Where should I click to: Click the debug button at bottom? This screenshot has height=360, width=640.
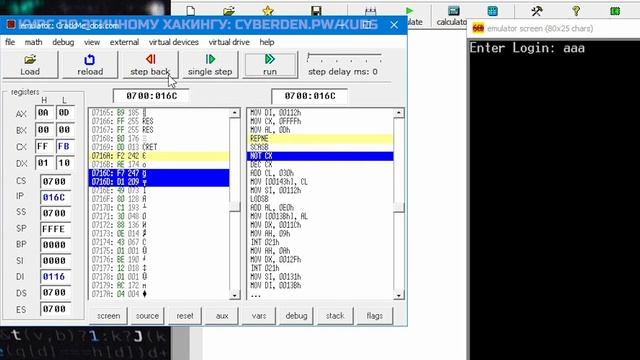coord(296,316)
